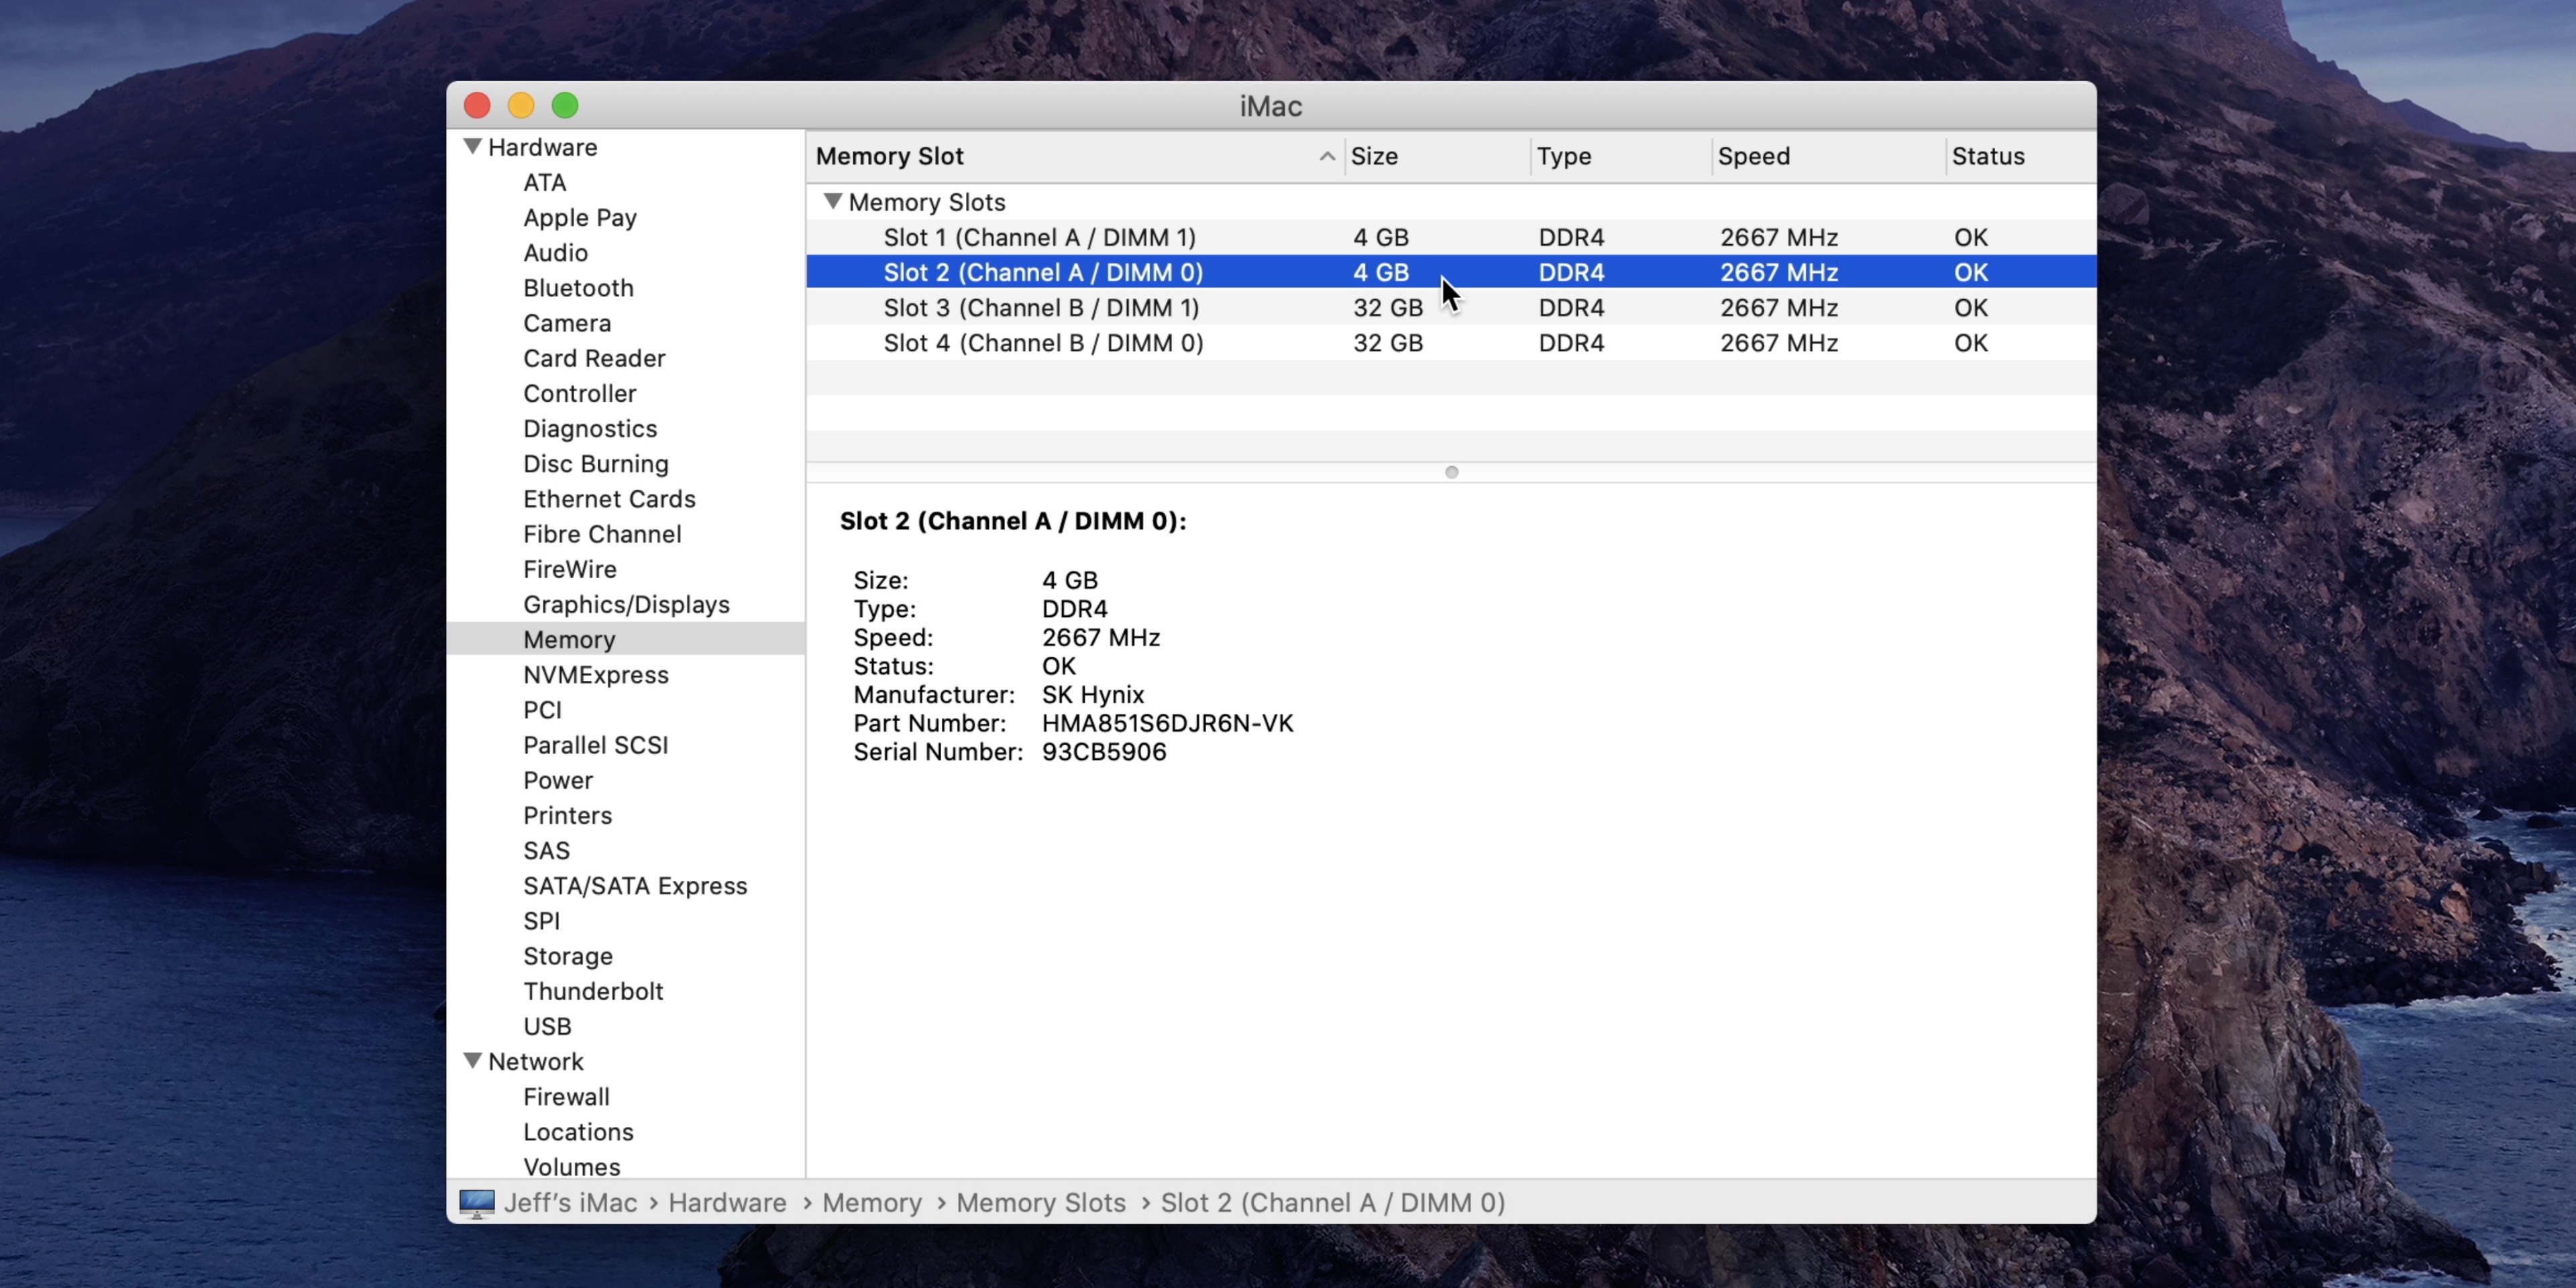Click the Firewall network item
Screen dimensions: 2576x1288
pyautogui.click(x=565, y=1095)
